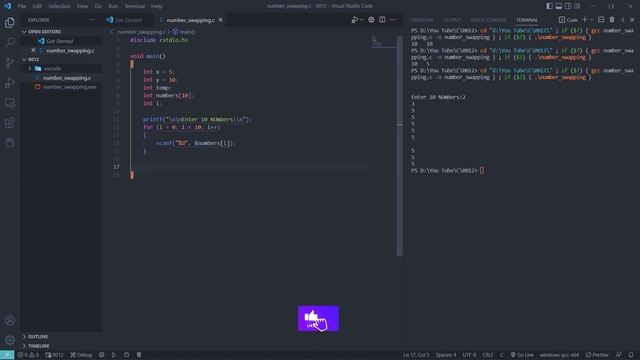The image size is (640, 360).
Task: Open the File menu
Action: [x=22, y=6]
